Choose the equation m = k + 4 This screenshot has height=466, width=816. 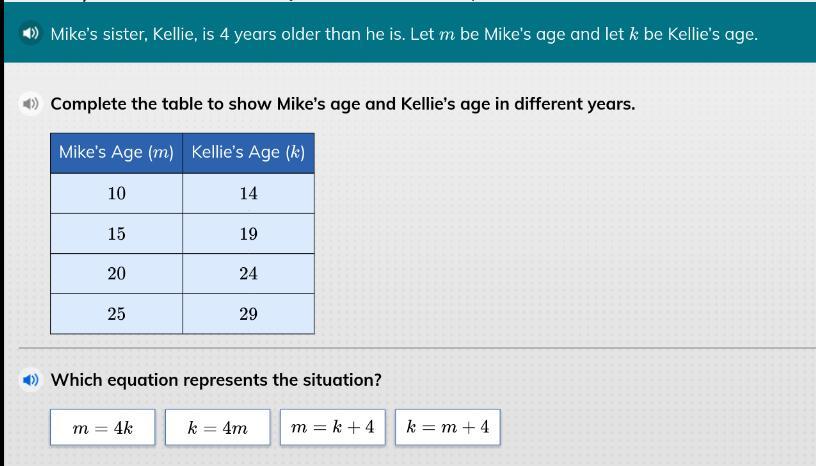click(332, 427)
